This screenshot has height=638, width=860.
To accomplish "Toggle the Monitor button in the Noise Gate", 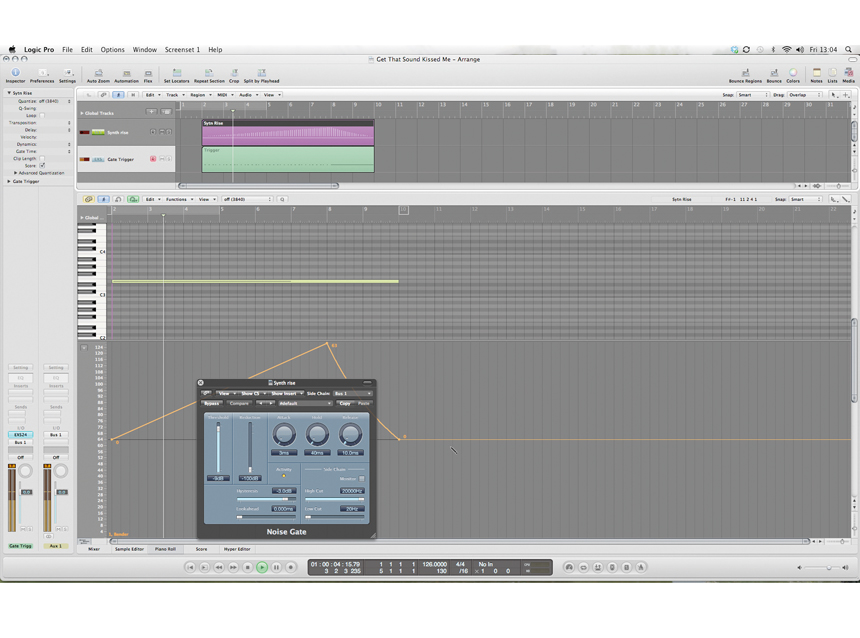I will click(x=361, y=479).
